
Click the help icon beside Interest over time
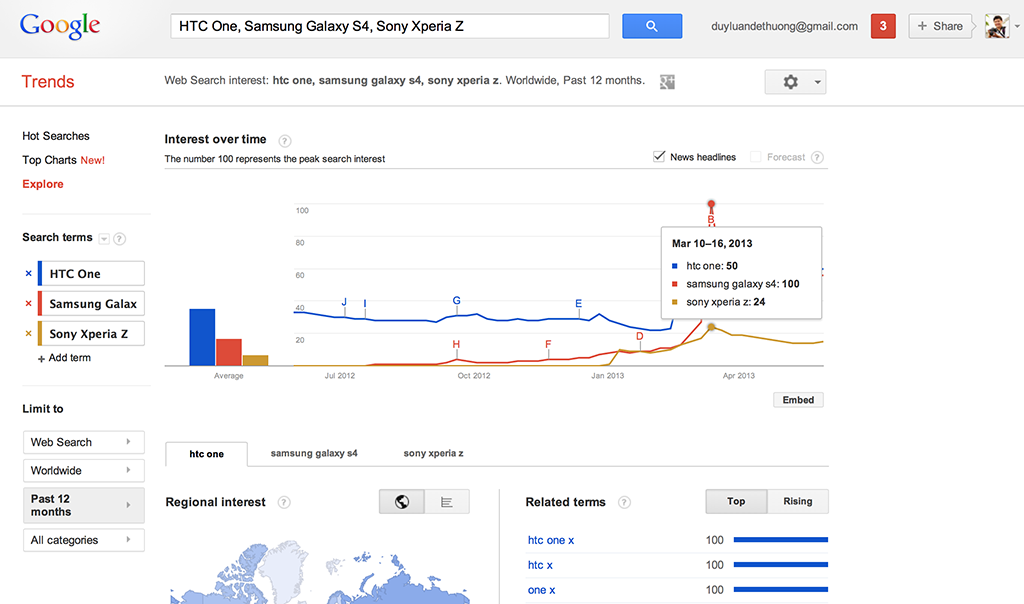click(285, 141)
